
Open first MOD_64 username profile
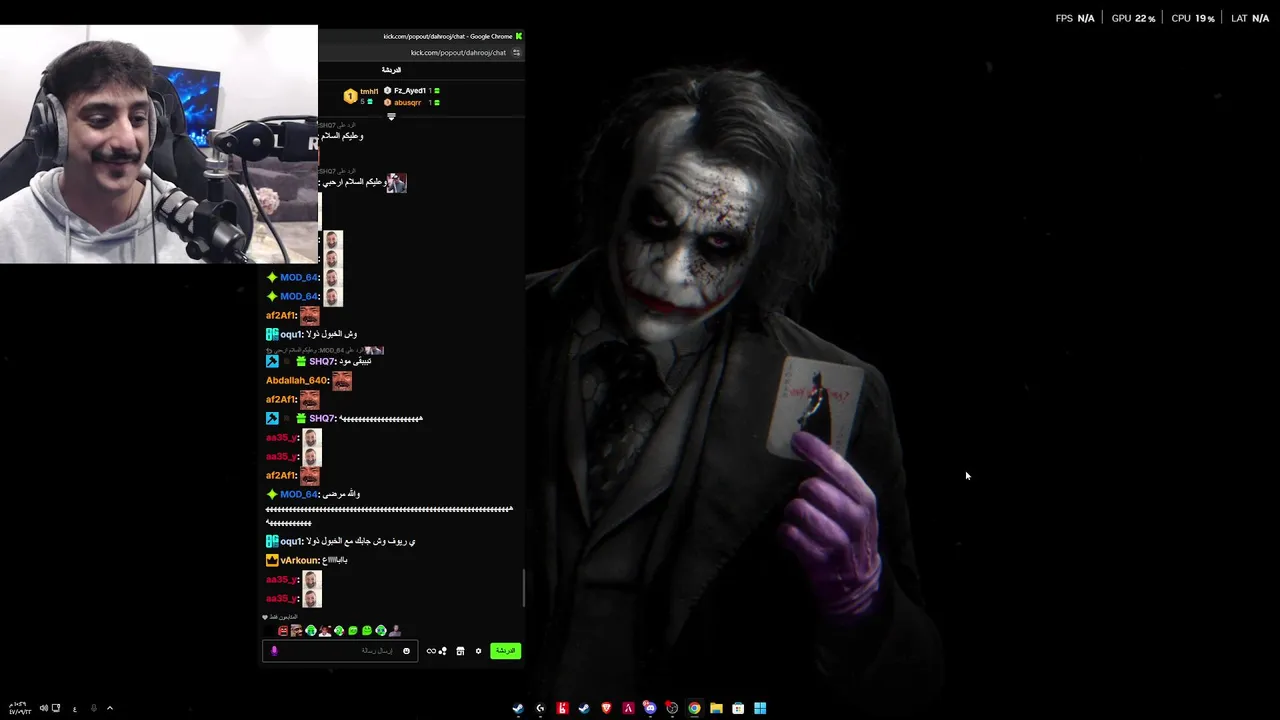299,277
